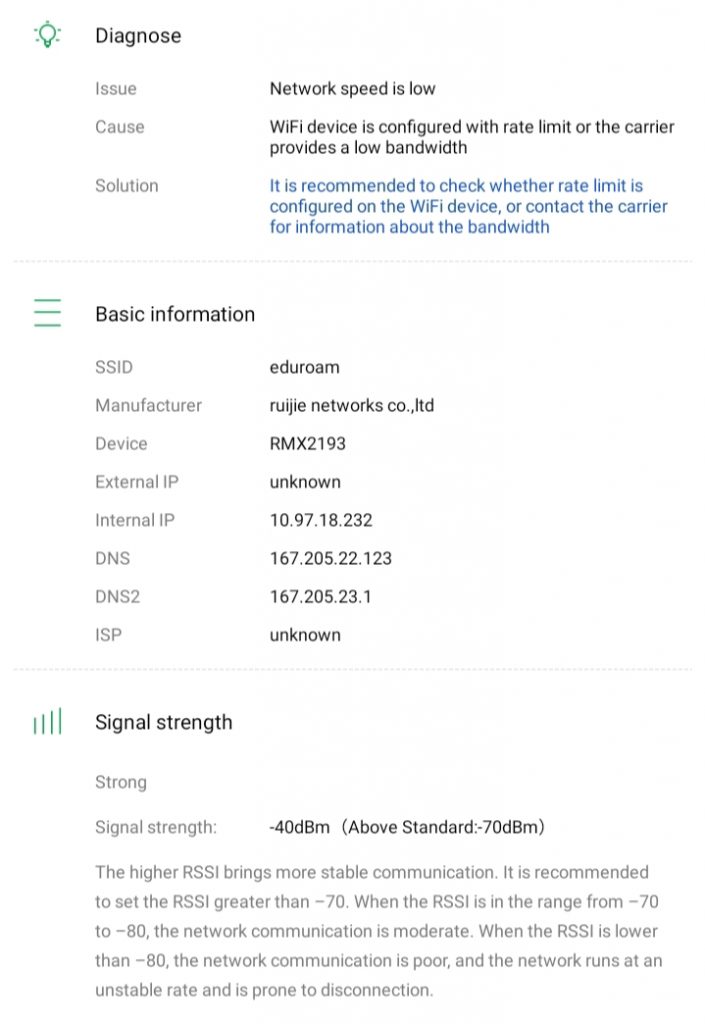Click the ISP unknown value
Viewport: 705px width, 1024px height.
[304, 635]
